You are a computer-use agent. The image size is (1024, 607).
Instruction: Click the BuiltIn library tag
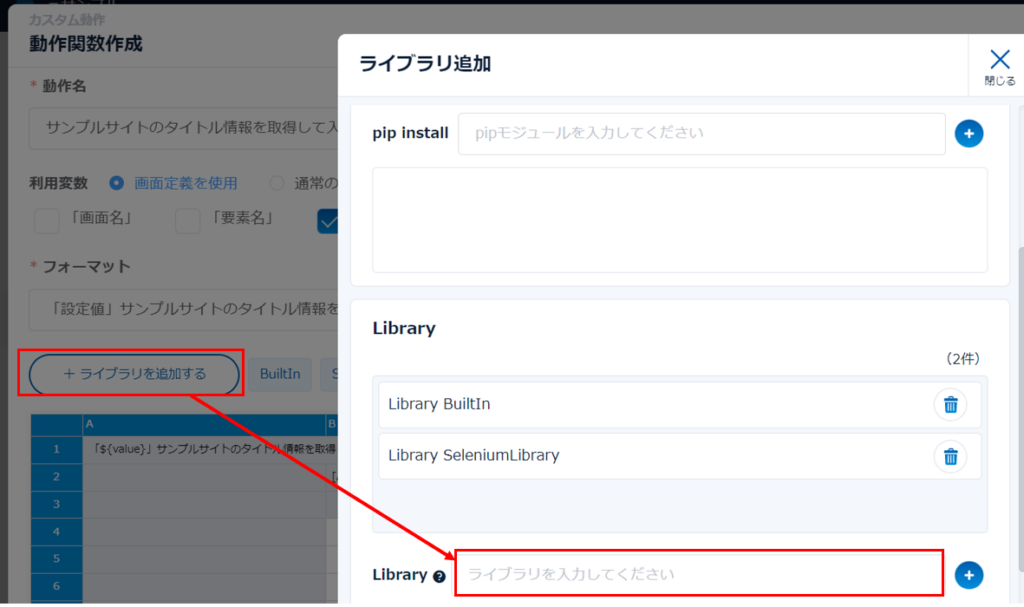[280, 374]
